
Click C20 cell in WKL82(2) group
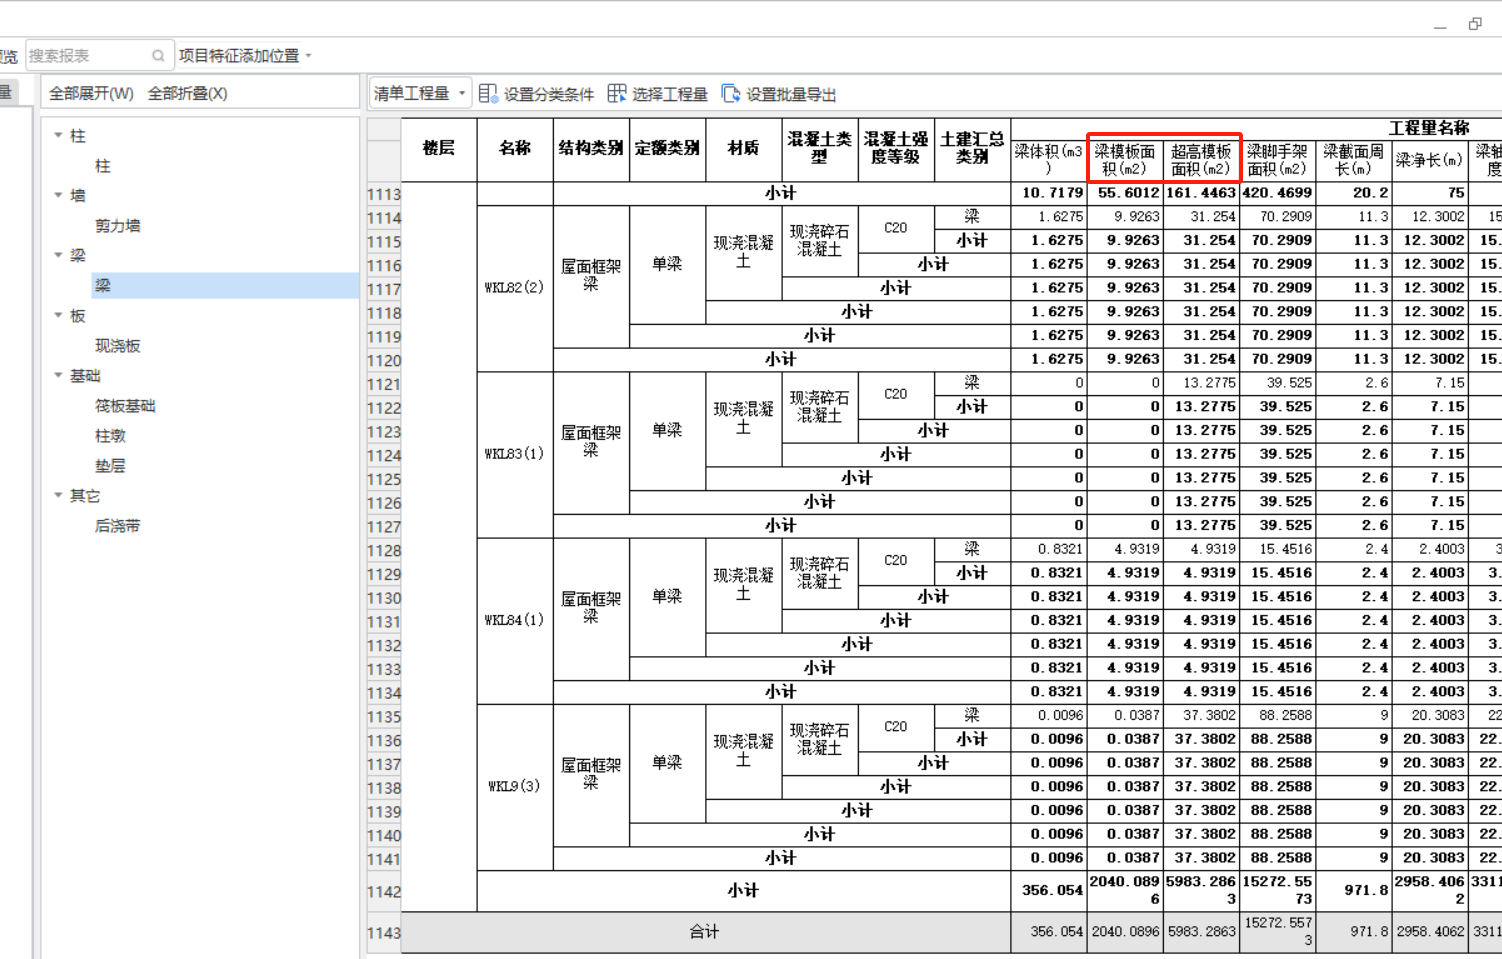click(x=896, y=229)
